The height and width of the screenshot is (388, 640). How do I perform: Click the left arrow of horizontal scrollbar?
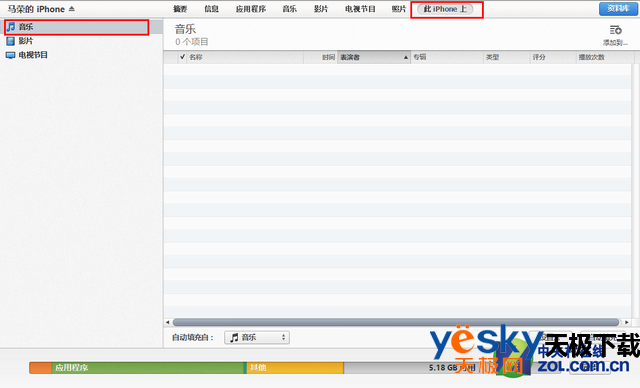pyautogui.click(x=167, y=322)
